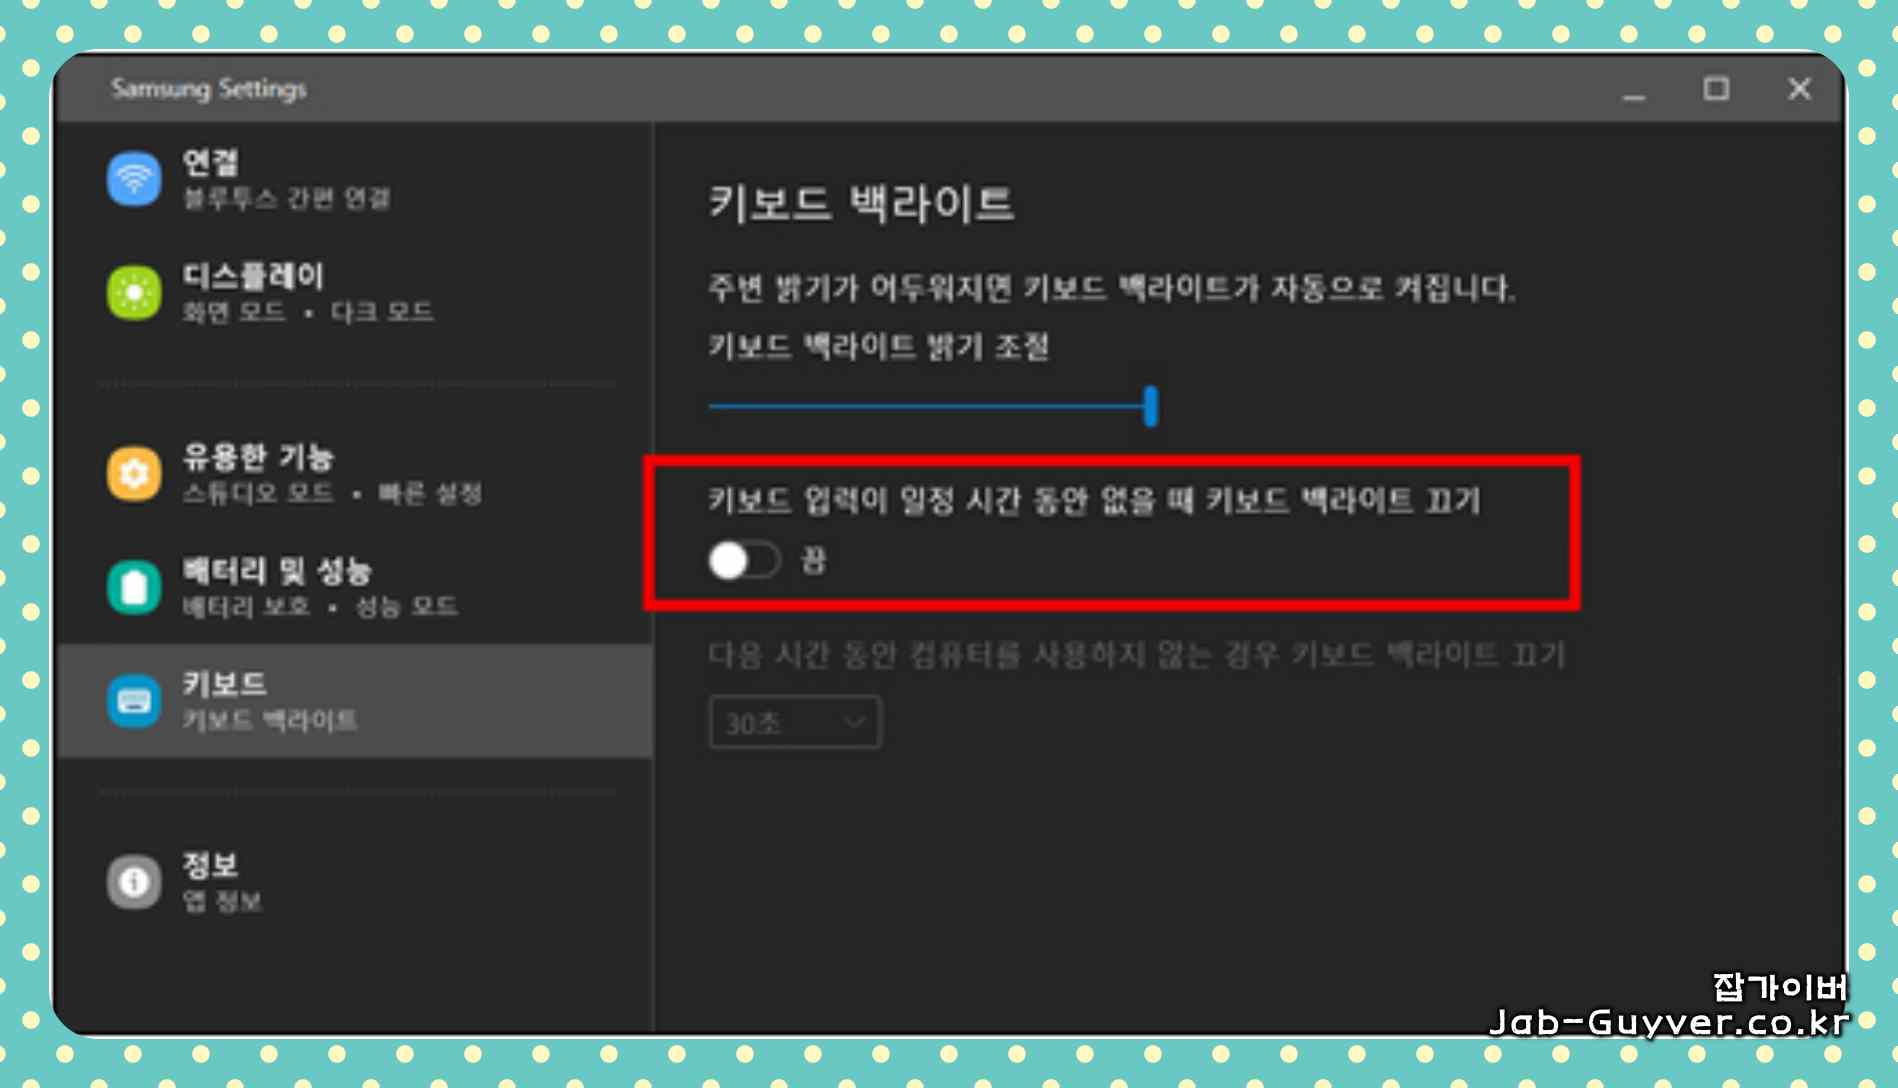
Task: Click the 정보 info icon
Action: [133, 879]
